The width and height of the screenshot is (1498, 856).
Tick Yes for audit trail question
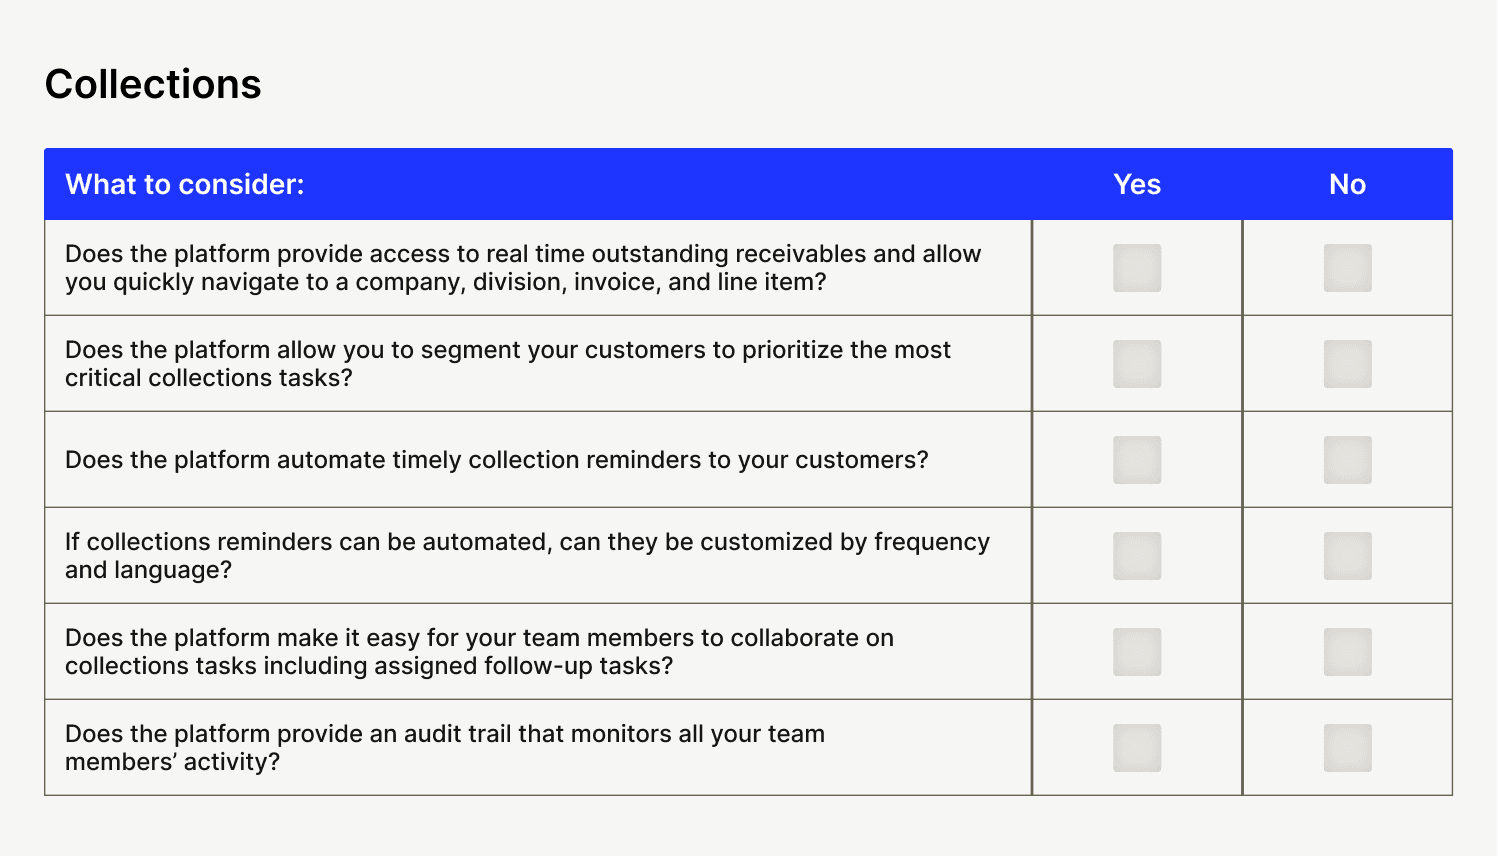click(1137, 748)
